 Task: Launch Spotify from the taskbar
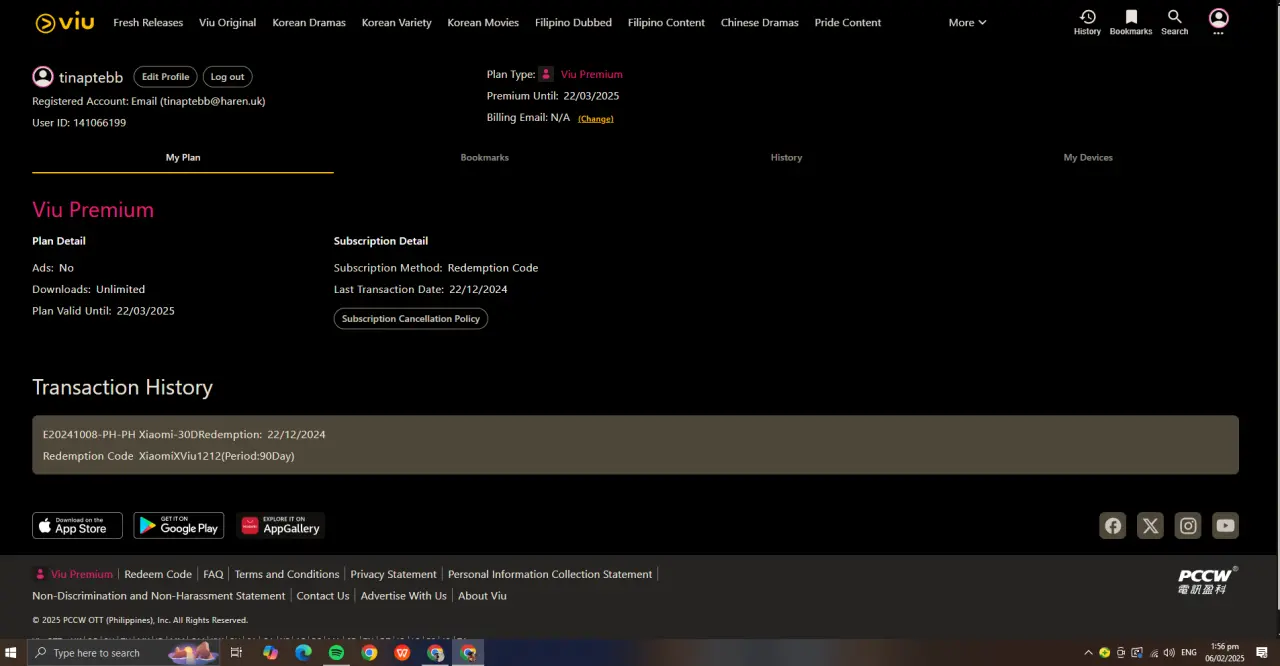click(336, 653)
